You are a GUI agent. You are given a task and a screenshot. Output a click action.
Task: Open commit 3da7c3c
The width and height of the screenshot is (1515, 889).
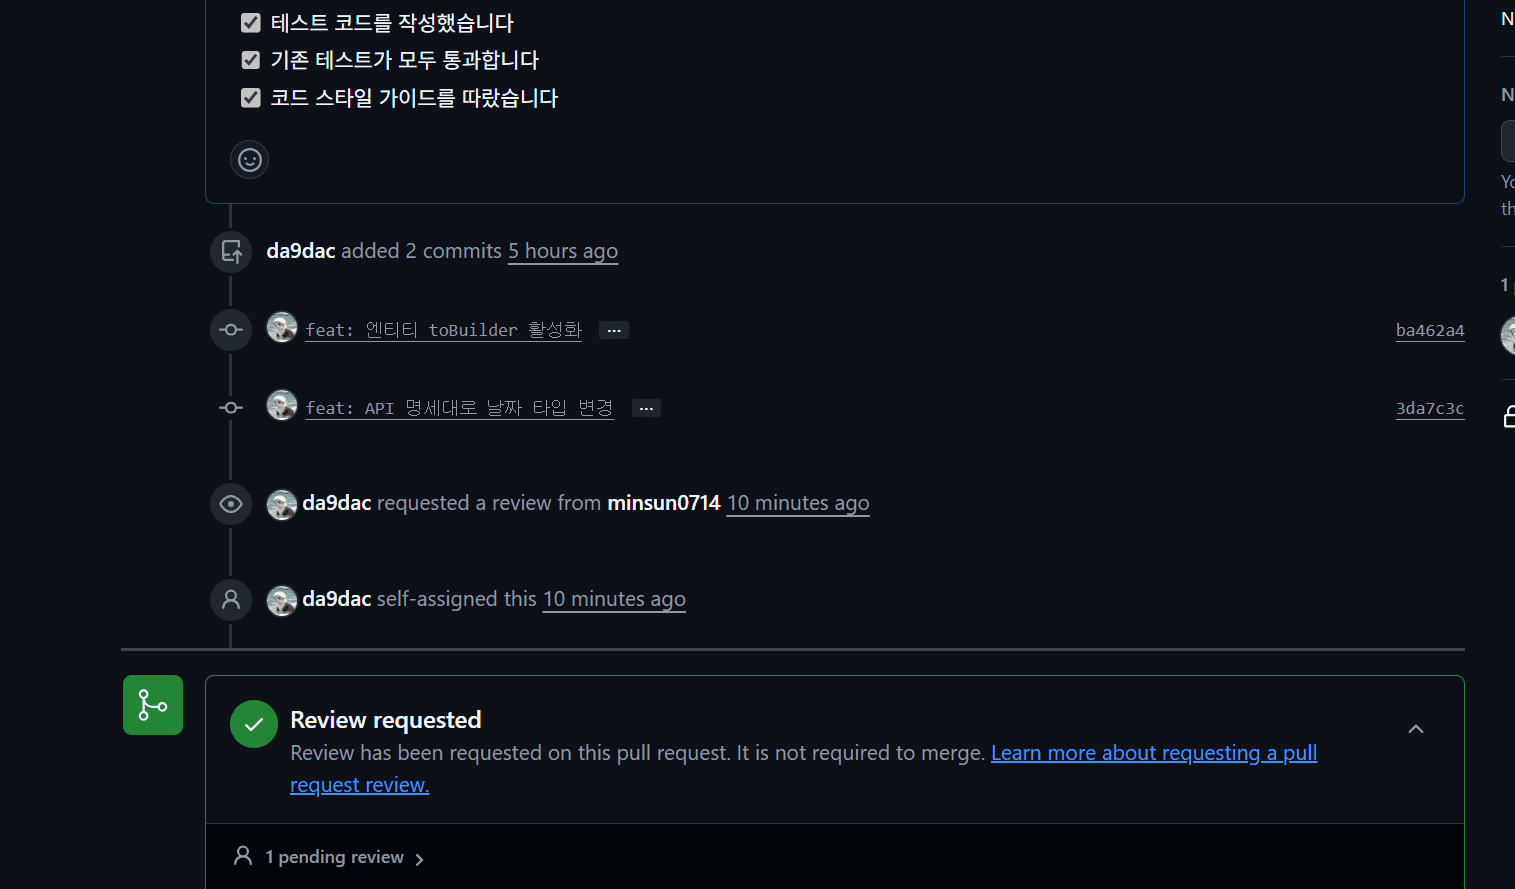[x=1429, y=408]
